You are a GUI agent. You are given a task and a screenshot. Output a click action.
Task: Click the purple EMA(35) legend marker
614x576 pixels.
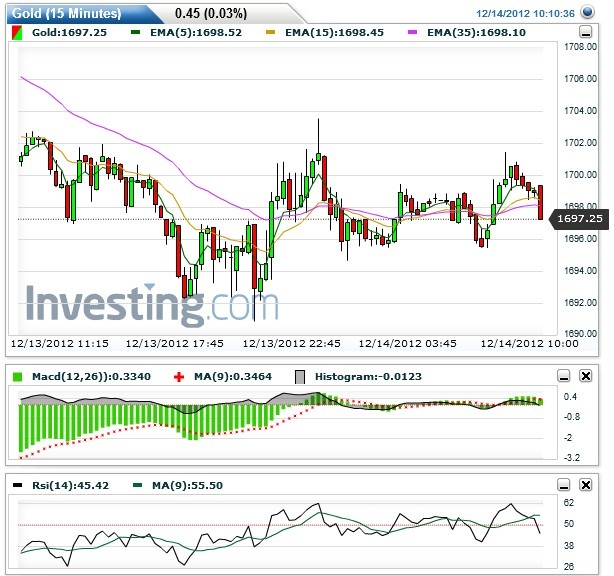coord(413,33)
